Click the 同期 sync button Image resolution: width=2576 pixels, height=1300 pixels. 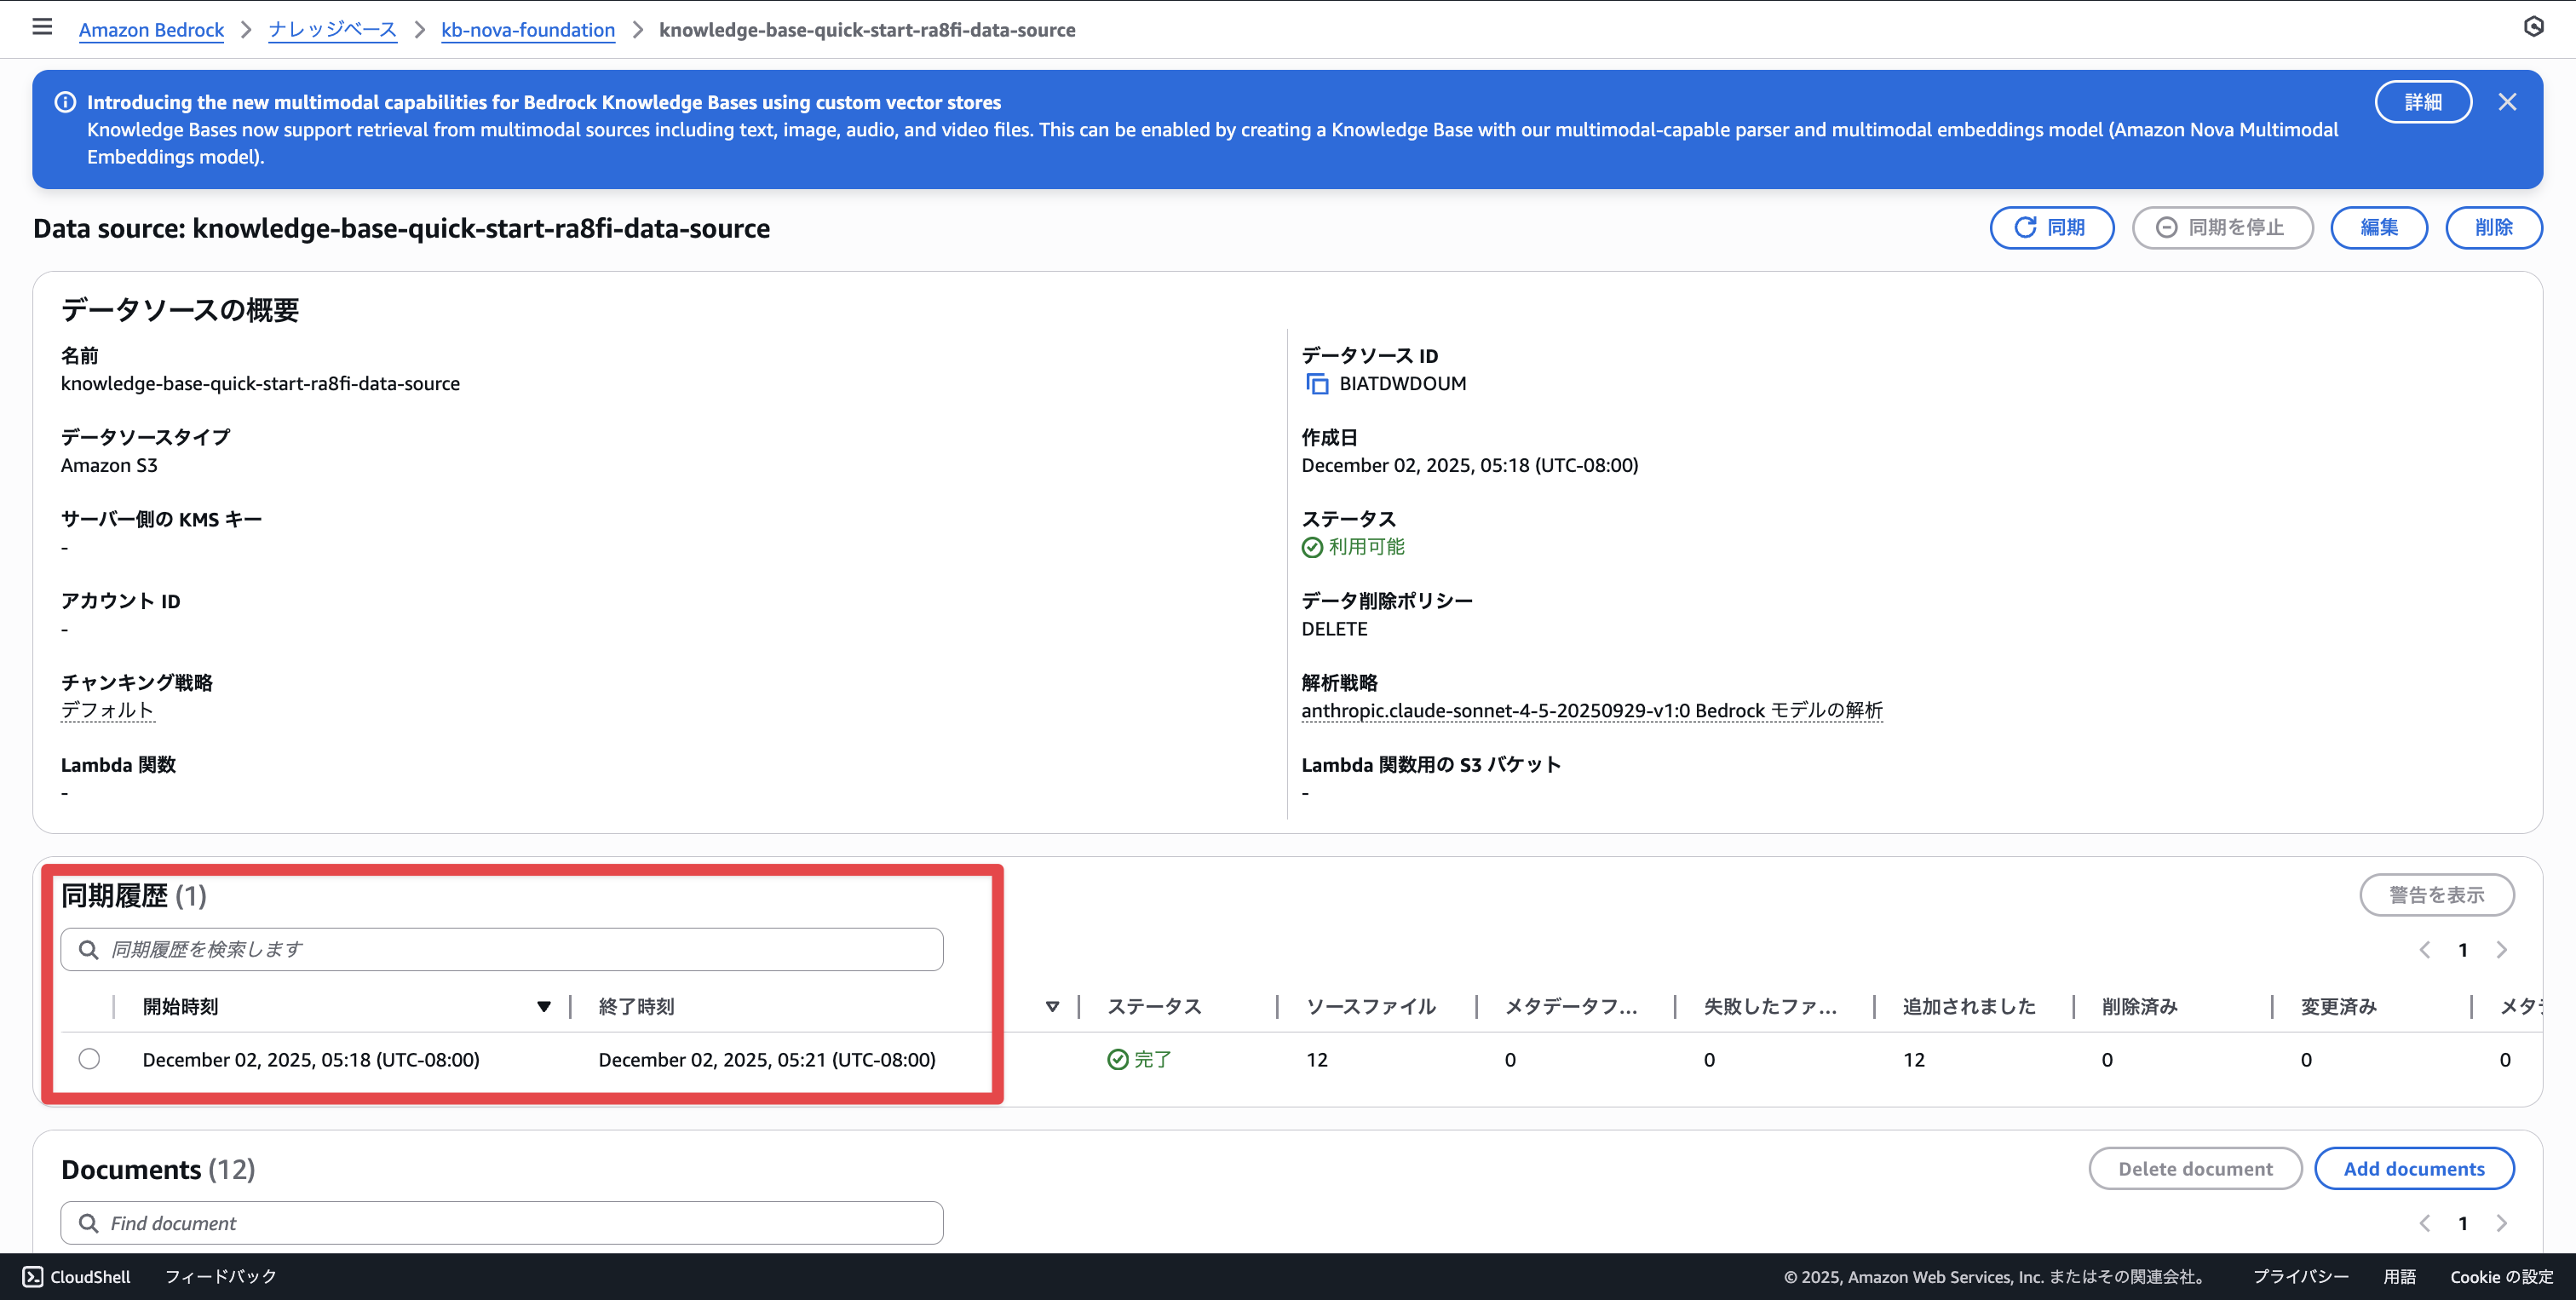(2051, 228)
